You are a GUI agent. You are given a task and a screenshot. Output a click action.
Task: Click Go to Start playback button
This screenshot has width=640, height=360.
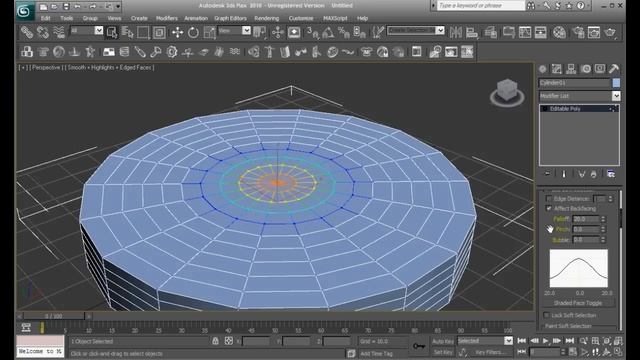coord(522,341)
